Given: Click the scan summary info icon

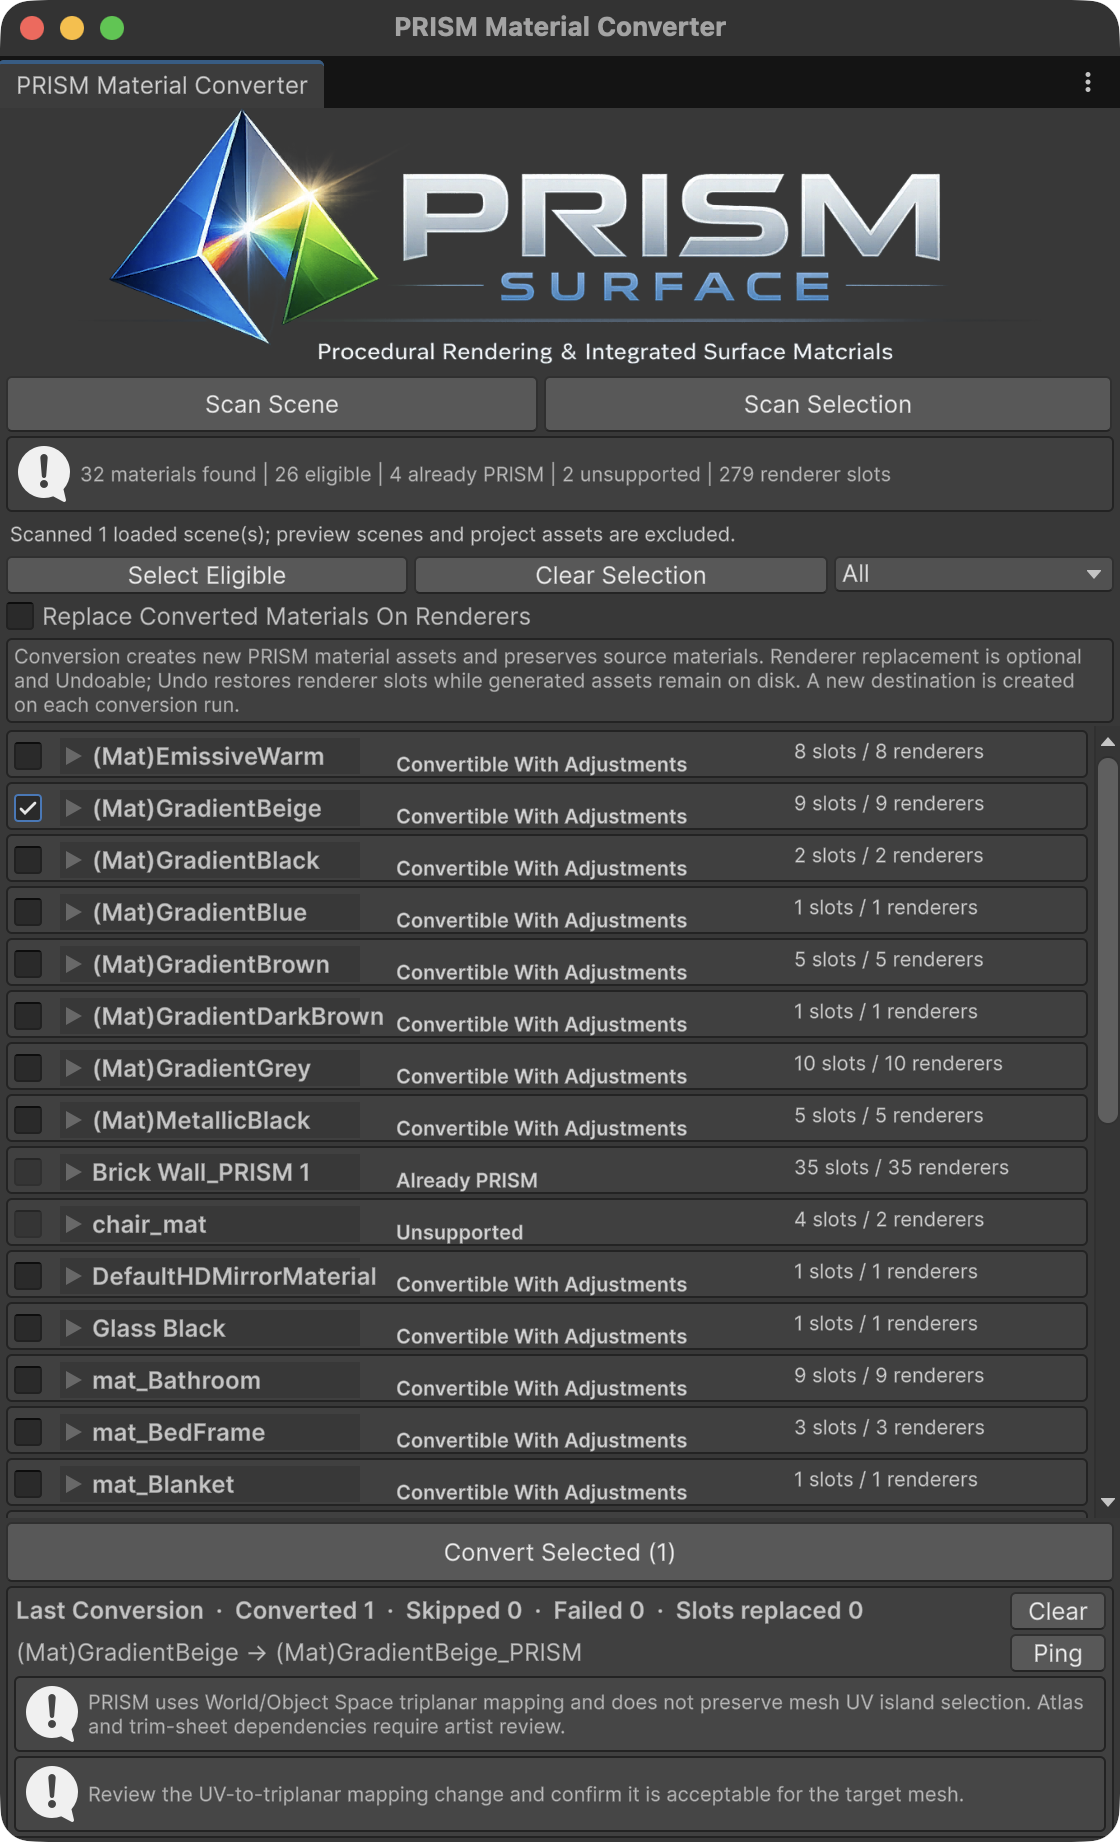Looking at the screenshot, I should tap(44, 473).
